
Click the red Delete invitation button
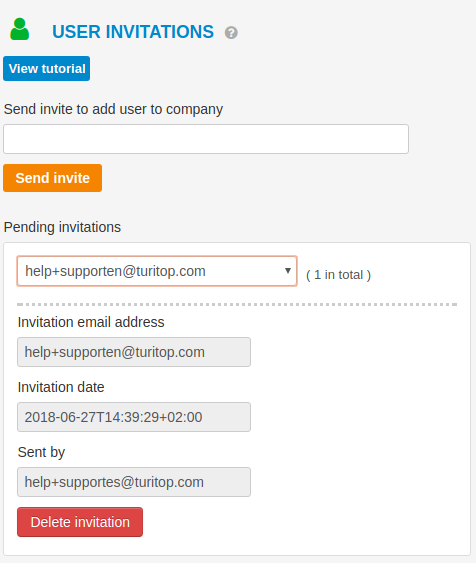[x=80, y=522]
